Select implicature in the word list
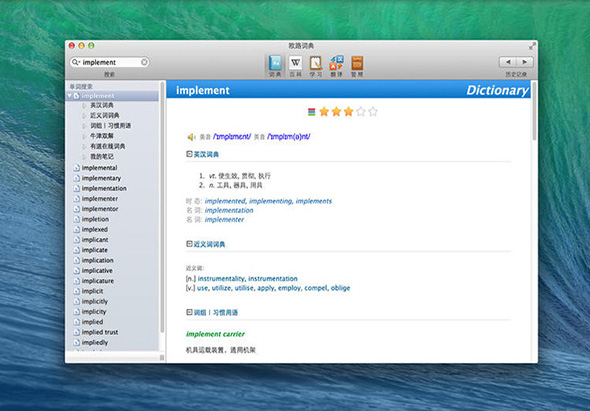This screenshot has width=590, height=411. tap(98, 281)
